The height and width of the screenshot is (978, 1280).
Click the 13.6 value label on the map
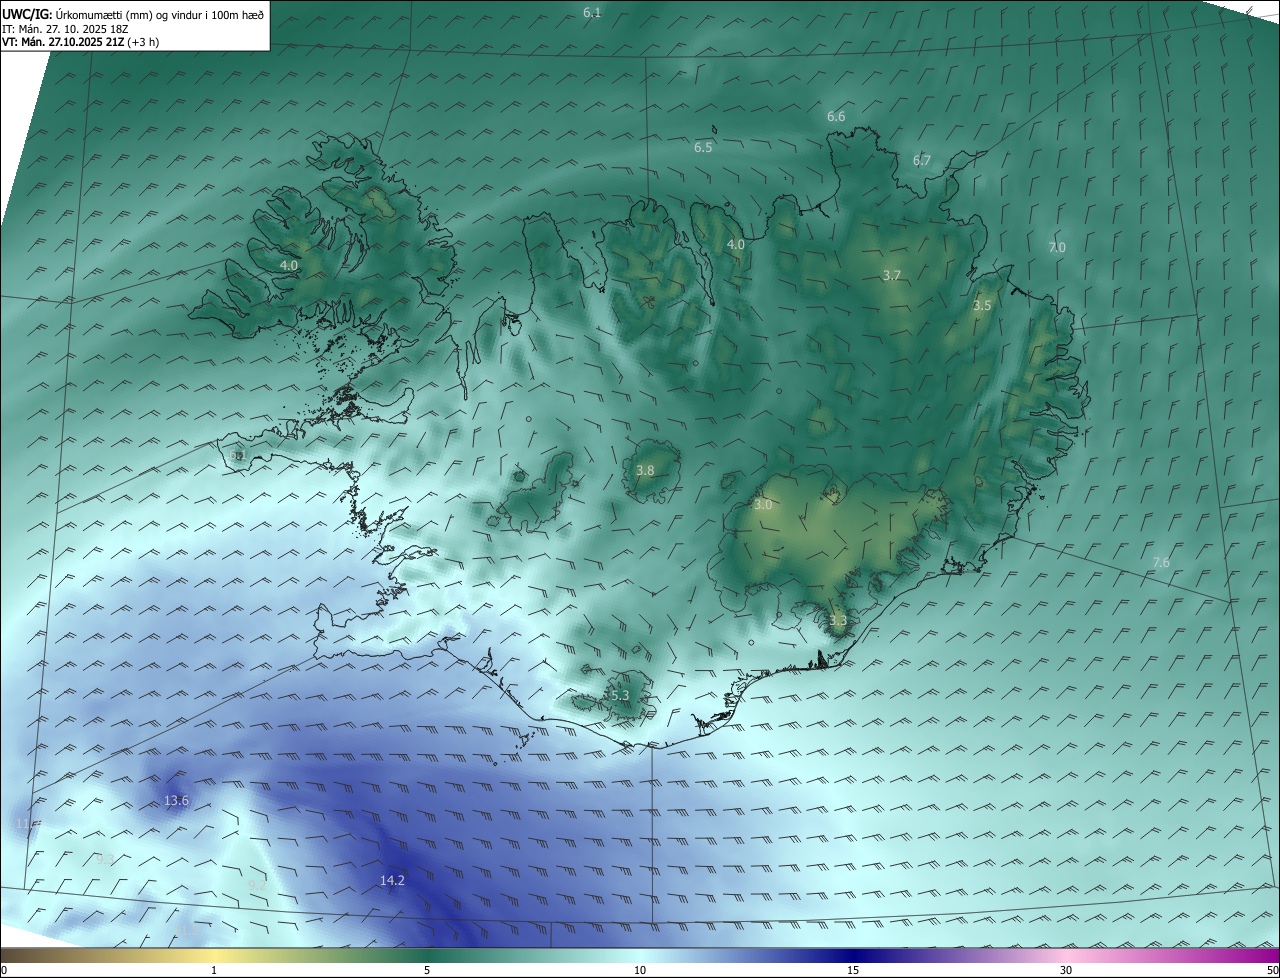(176, 801)
